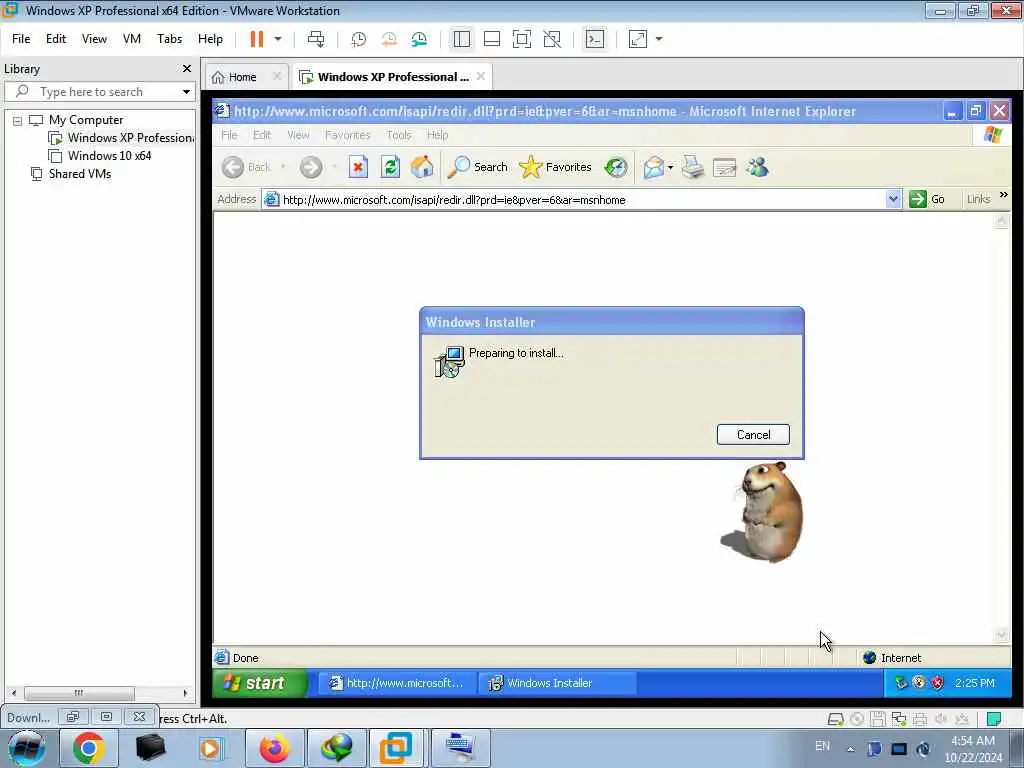The width and height of the screenshot is (1024, 768).
Task: Click the IE Go button
Action: click(927, 199)
